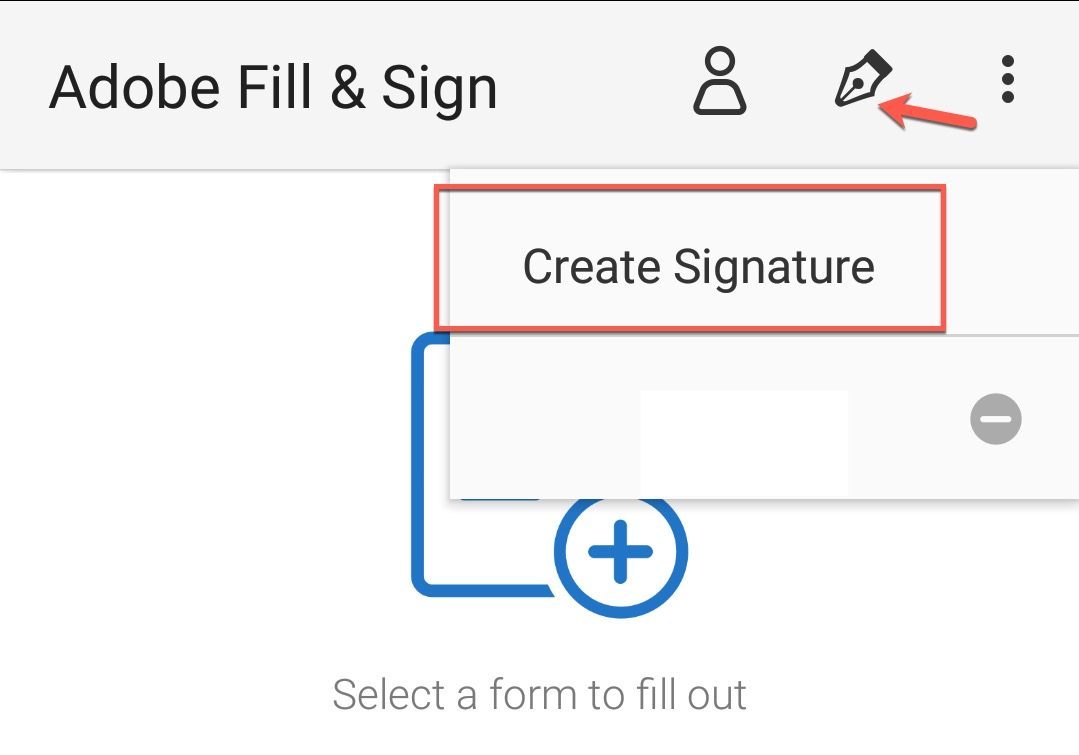Start creating a new signature

point(698,266)
